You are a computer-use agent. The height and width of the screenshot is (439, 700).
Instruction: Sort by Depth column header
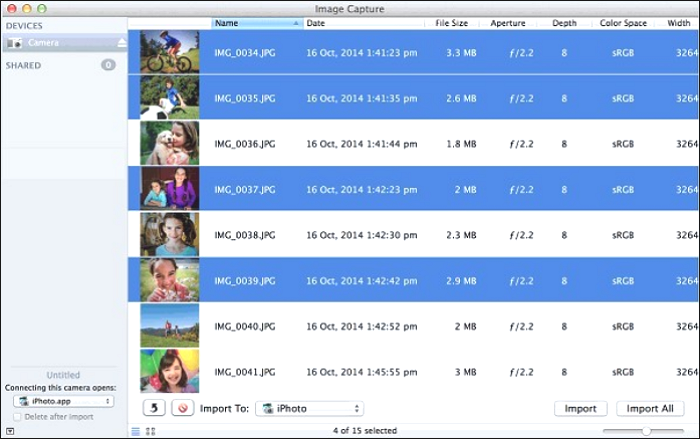click(564, 23)
